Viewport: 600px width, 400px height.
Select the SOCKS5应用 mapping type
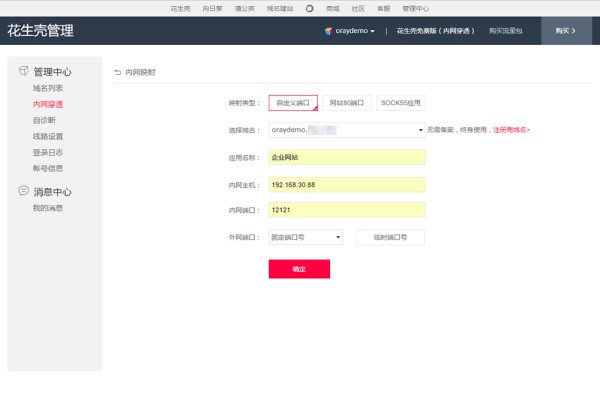(x=401, y=103)
